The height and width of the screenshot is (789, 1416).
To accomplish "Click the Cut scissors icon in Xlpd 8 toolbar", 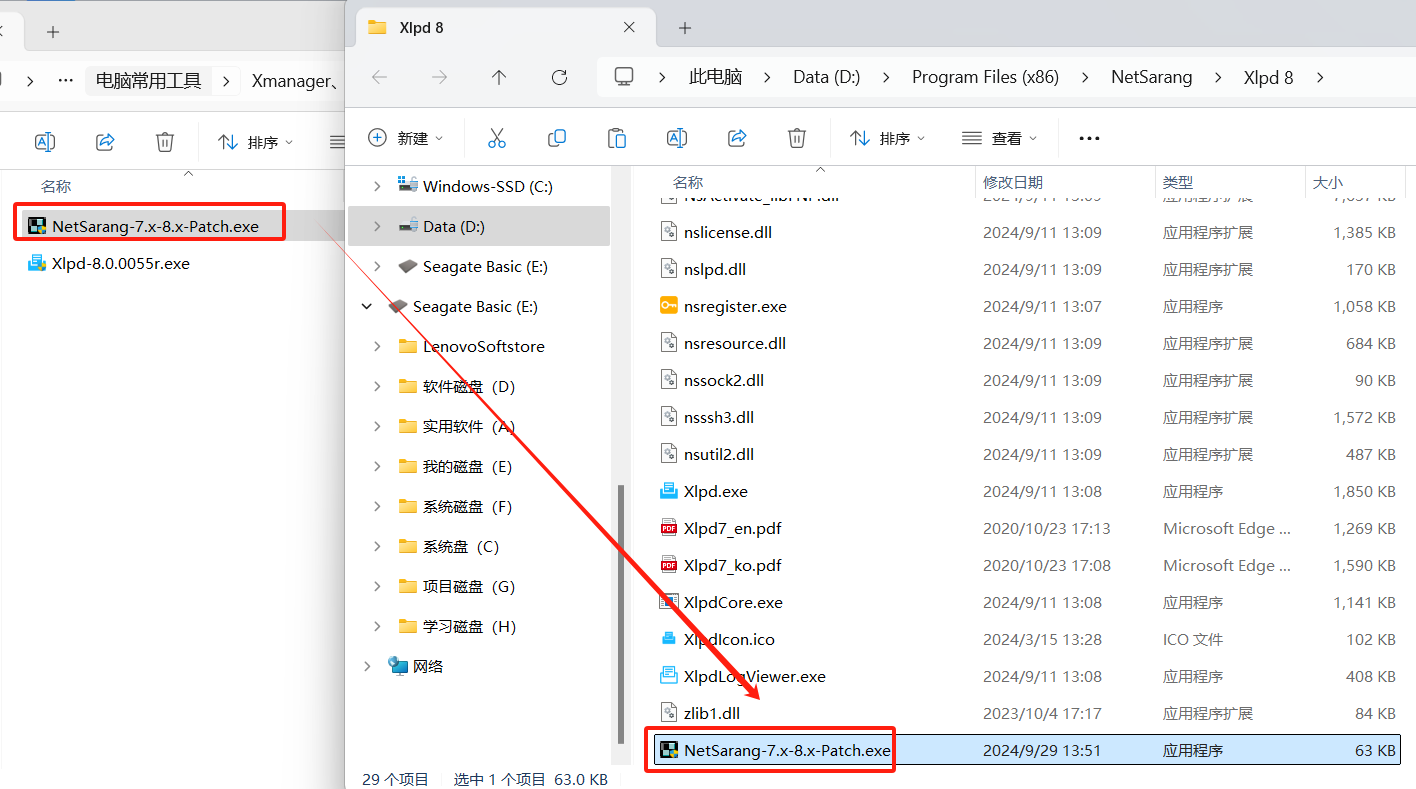I will point(497,138).
